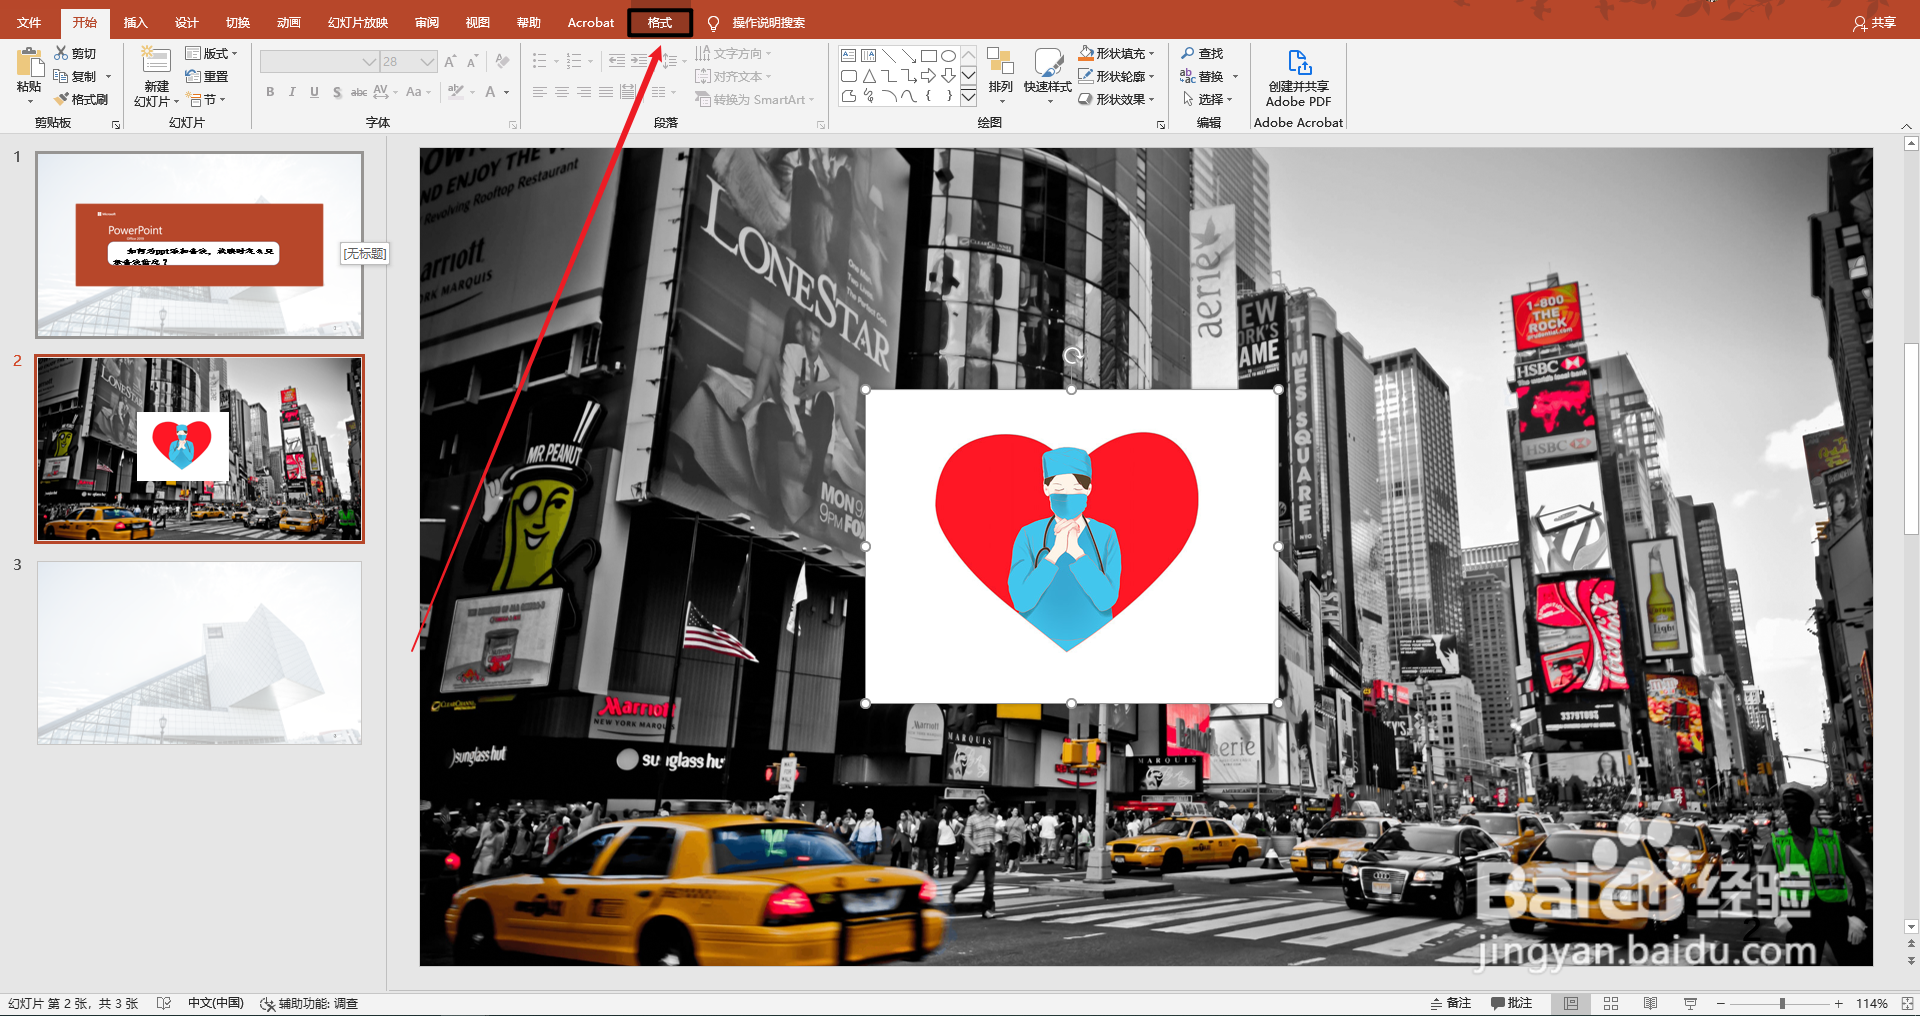Viewport: 1920px width, 1016px height.
Task: Switch to normal view in status bar
Action: (1571, 1003)
